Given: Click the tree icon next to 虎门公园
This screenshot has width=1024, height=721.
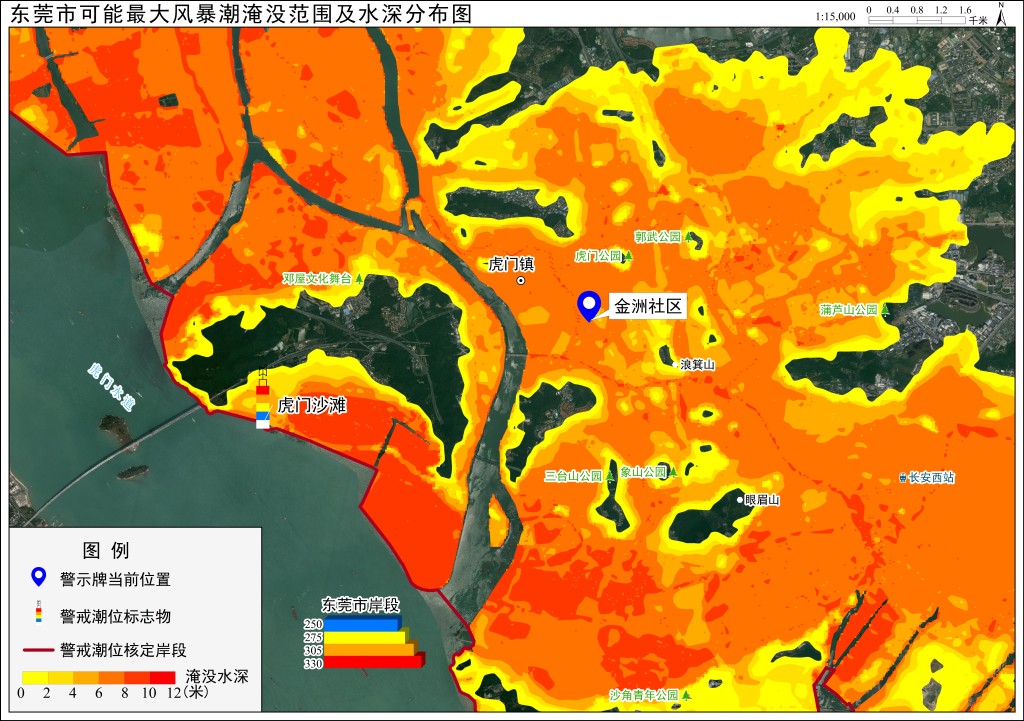Looking at the screenshot, I should [628, 256].
